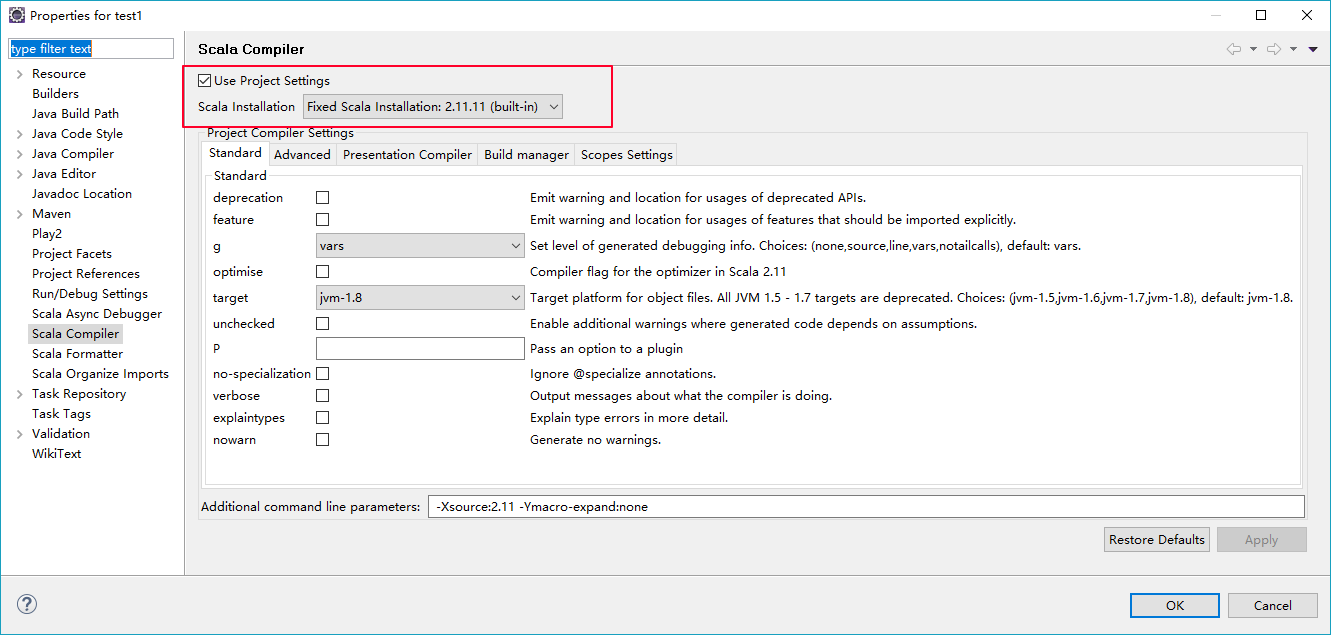The image size is (1331, 635).
Task: Select Validation in the tree
Action: 61,434
